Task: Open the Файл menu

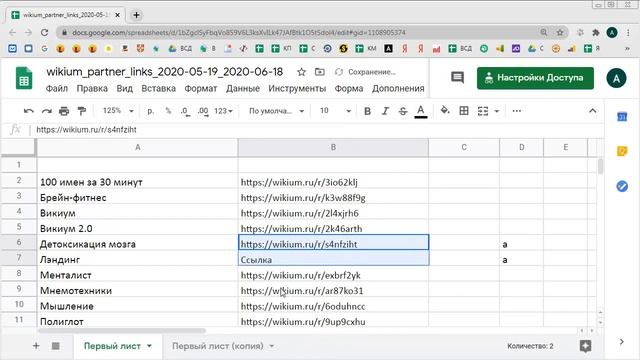Action: [x=57, y=88]
